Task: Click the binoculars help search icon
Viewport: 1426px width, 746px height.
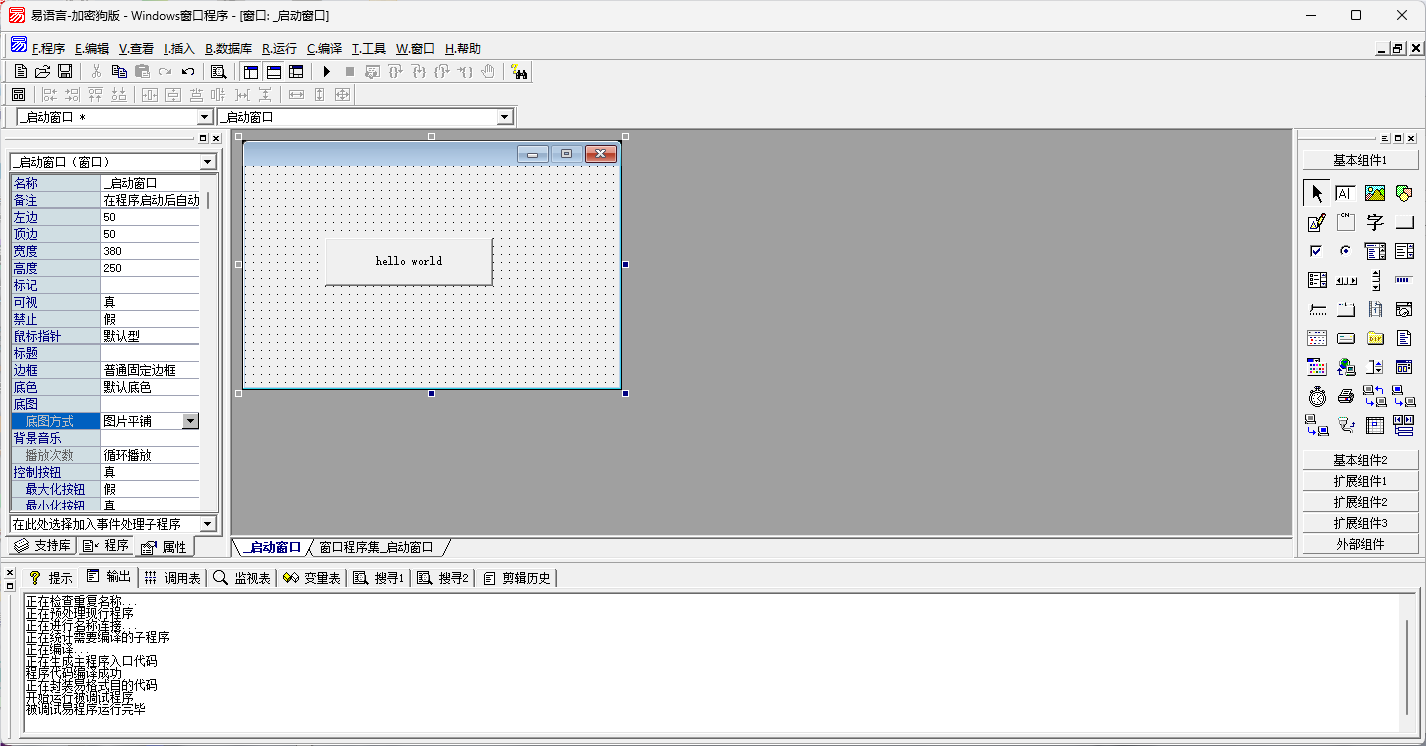Action: [x=519, y=71]
